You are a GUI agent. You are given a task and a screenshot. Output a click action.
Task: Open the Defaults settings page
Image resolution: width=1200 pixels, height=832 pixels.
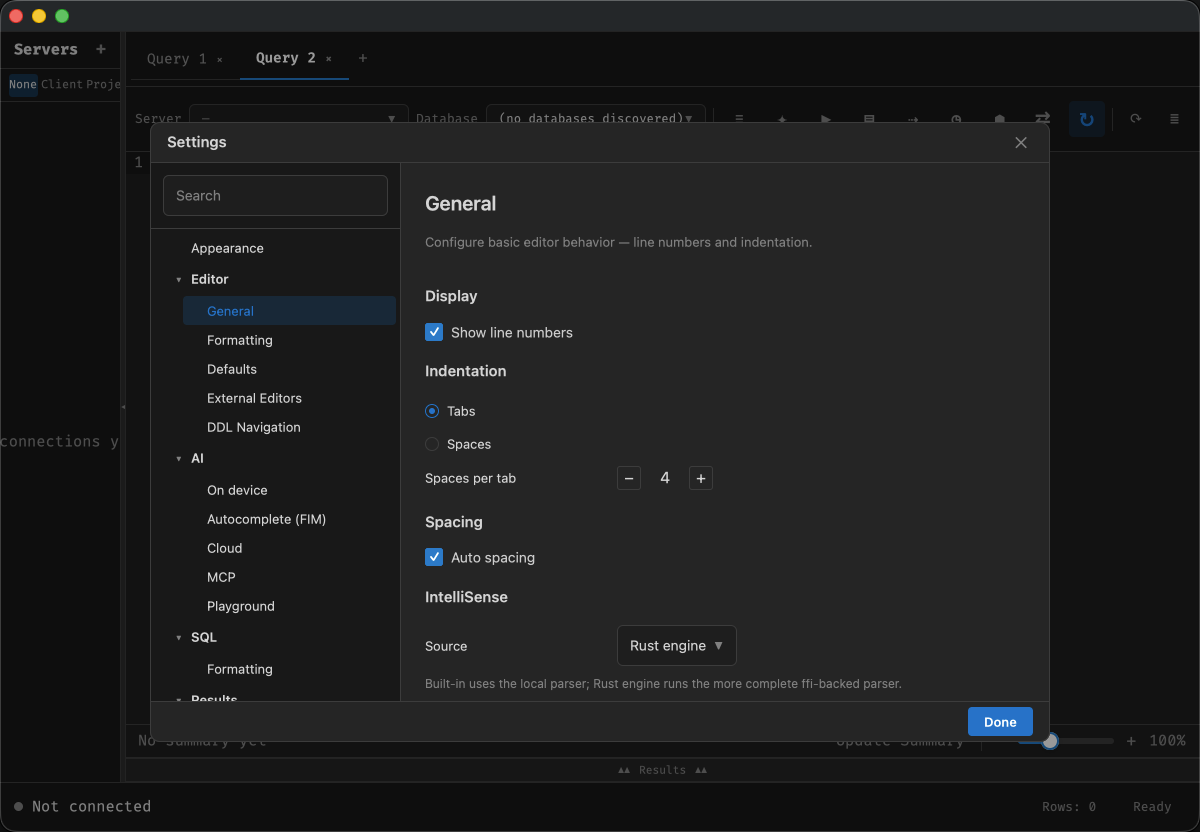click(x=232, y=369)
